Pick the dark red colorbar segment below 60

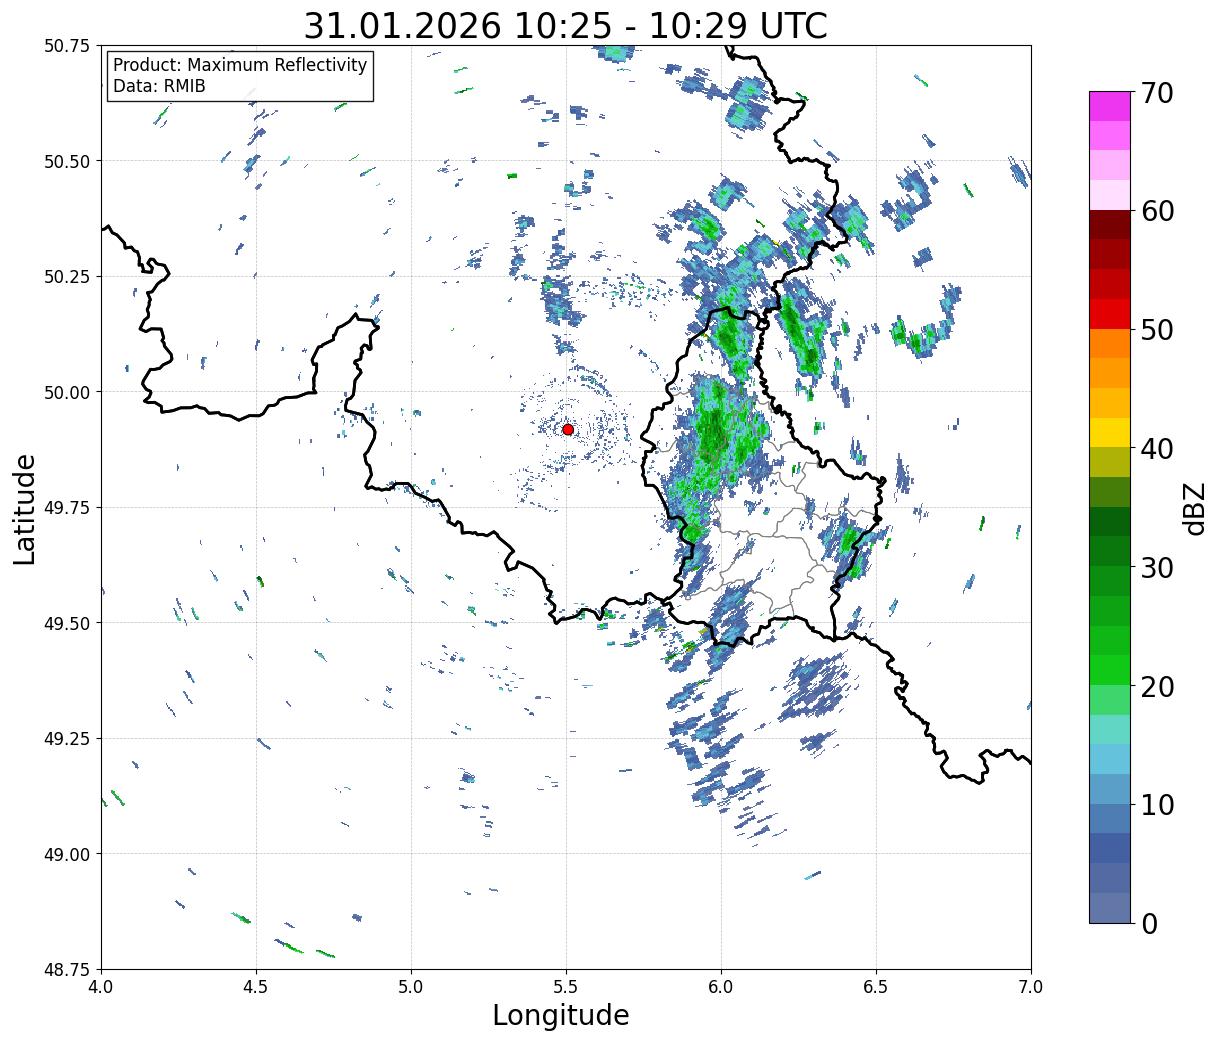1109,225
